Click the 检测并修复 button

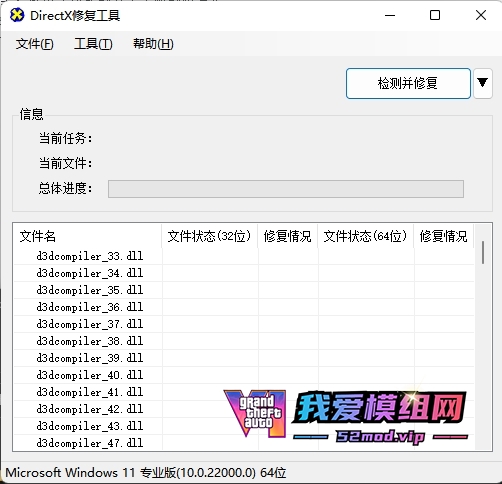(408, 83)
